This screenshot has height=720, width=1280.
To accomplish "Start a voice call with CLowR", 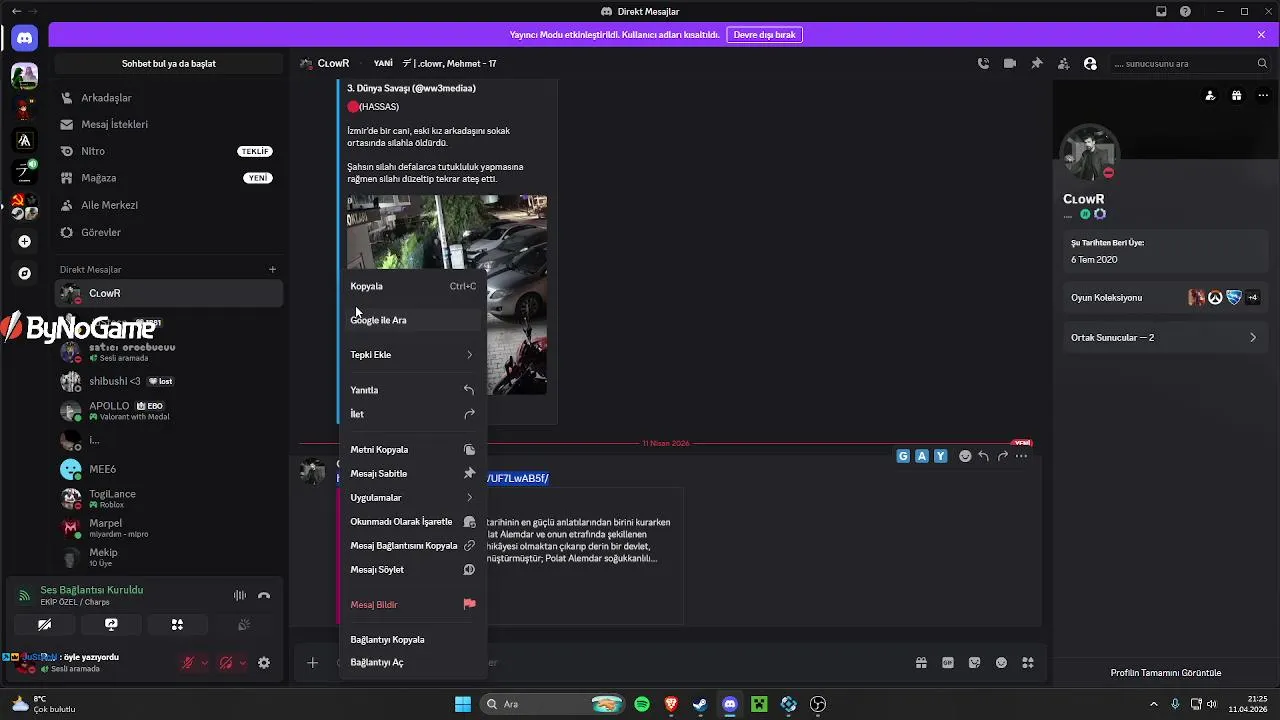I will [x=983, y=63].
